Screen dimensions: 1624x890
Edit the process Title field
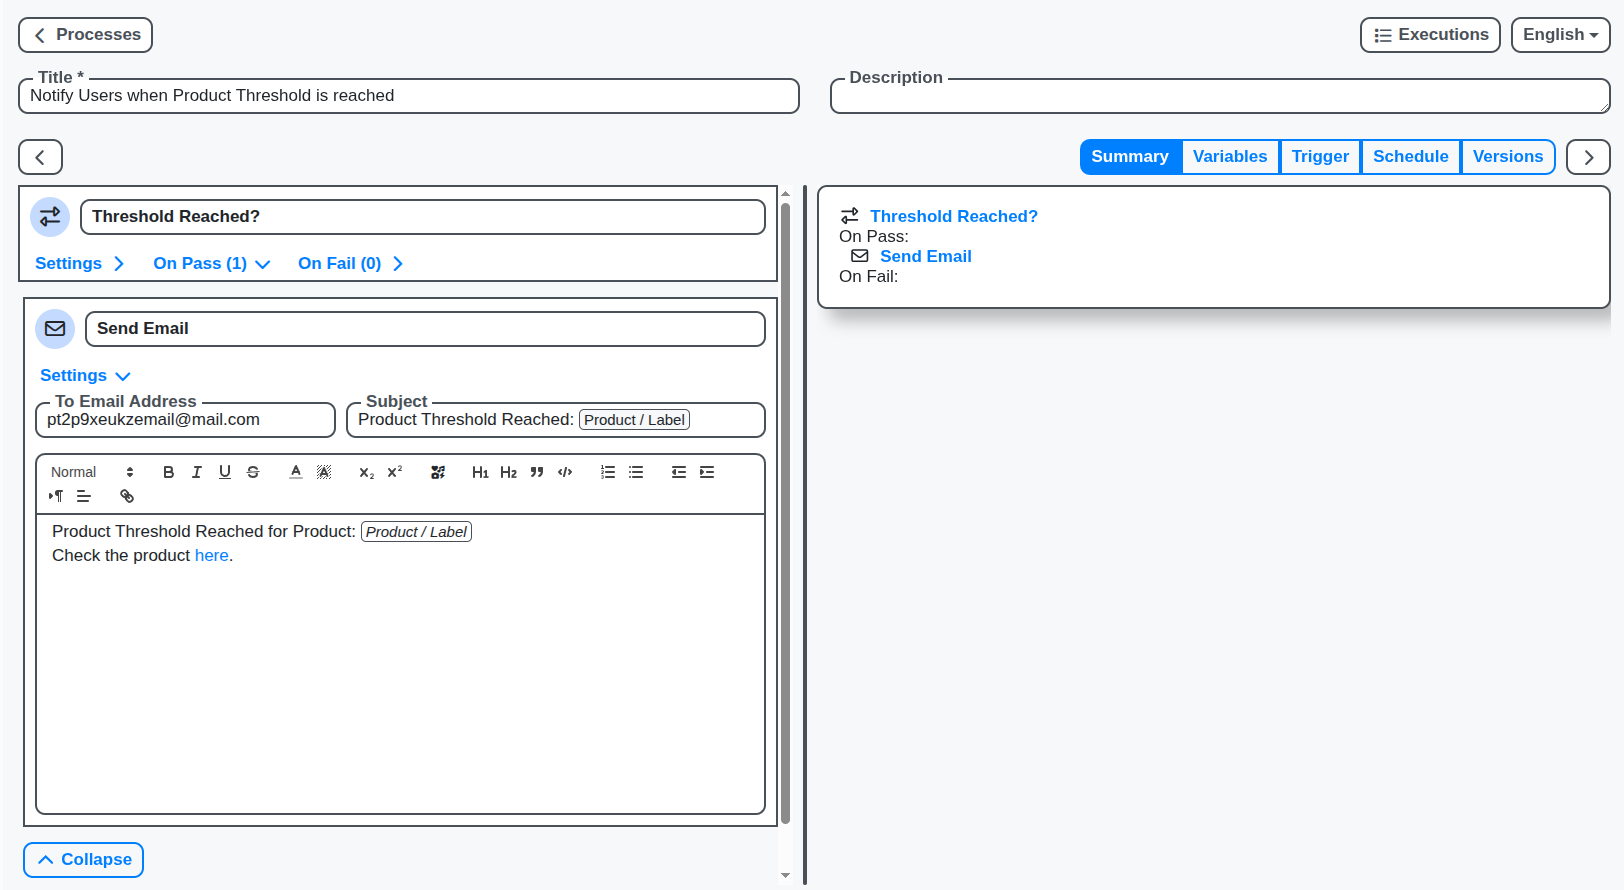pos(409,96)
